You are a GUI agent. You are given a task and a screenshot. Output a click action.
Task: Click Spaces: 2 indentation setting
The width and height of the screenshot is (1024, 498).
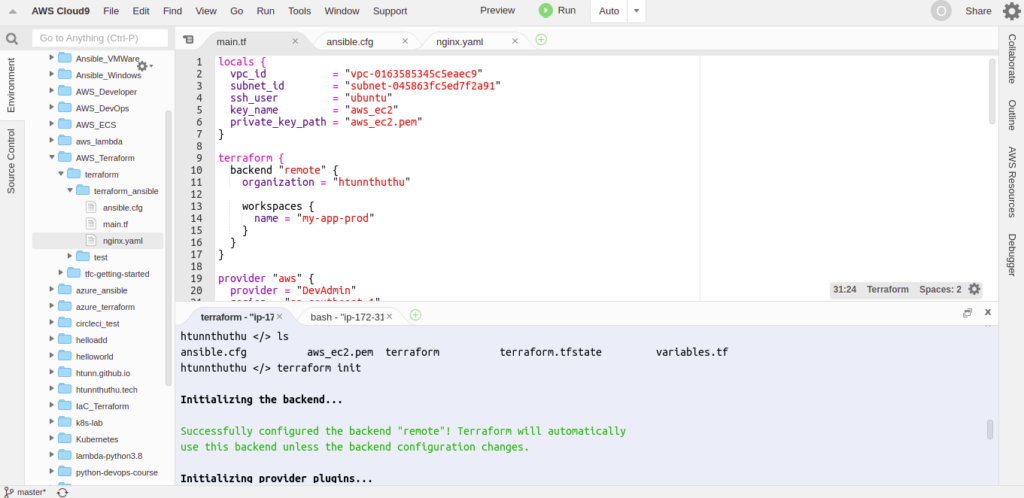coord(940,289)
